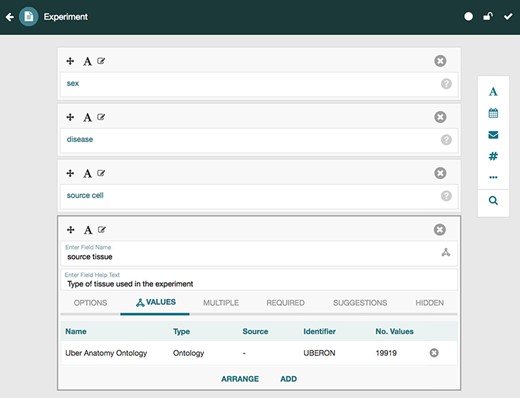This screenshot has height=398, width=520.
Task: Click the text type icon on source tissue field
Action: (88, 230)
